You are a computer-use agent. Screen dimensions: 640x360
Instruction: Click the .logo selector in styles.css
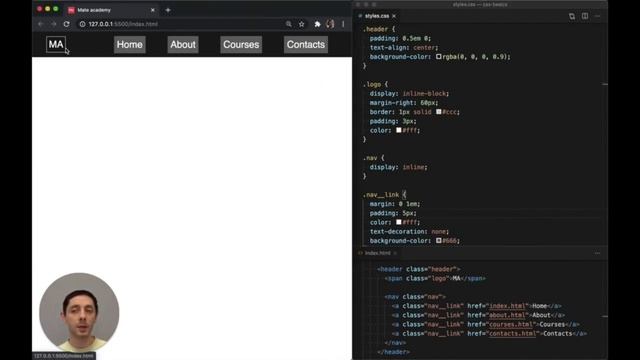coord(372,84)
